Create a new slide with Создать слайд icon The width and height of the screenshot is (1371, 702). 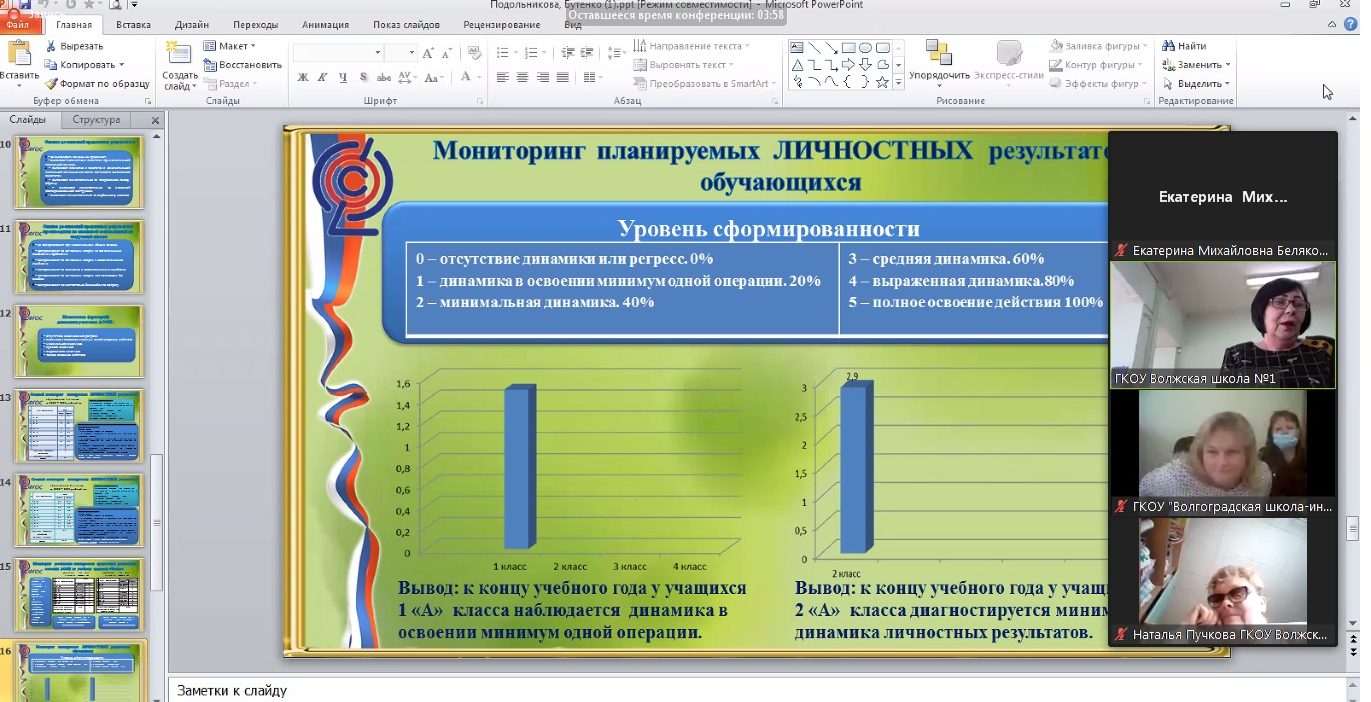click(x=179, y=55)
